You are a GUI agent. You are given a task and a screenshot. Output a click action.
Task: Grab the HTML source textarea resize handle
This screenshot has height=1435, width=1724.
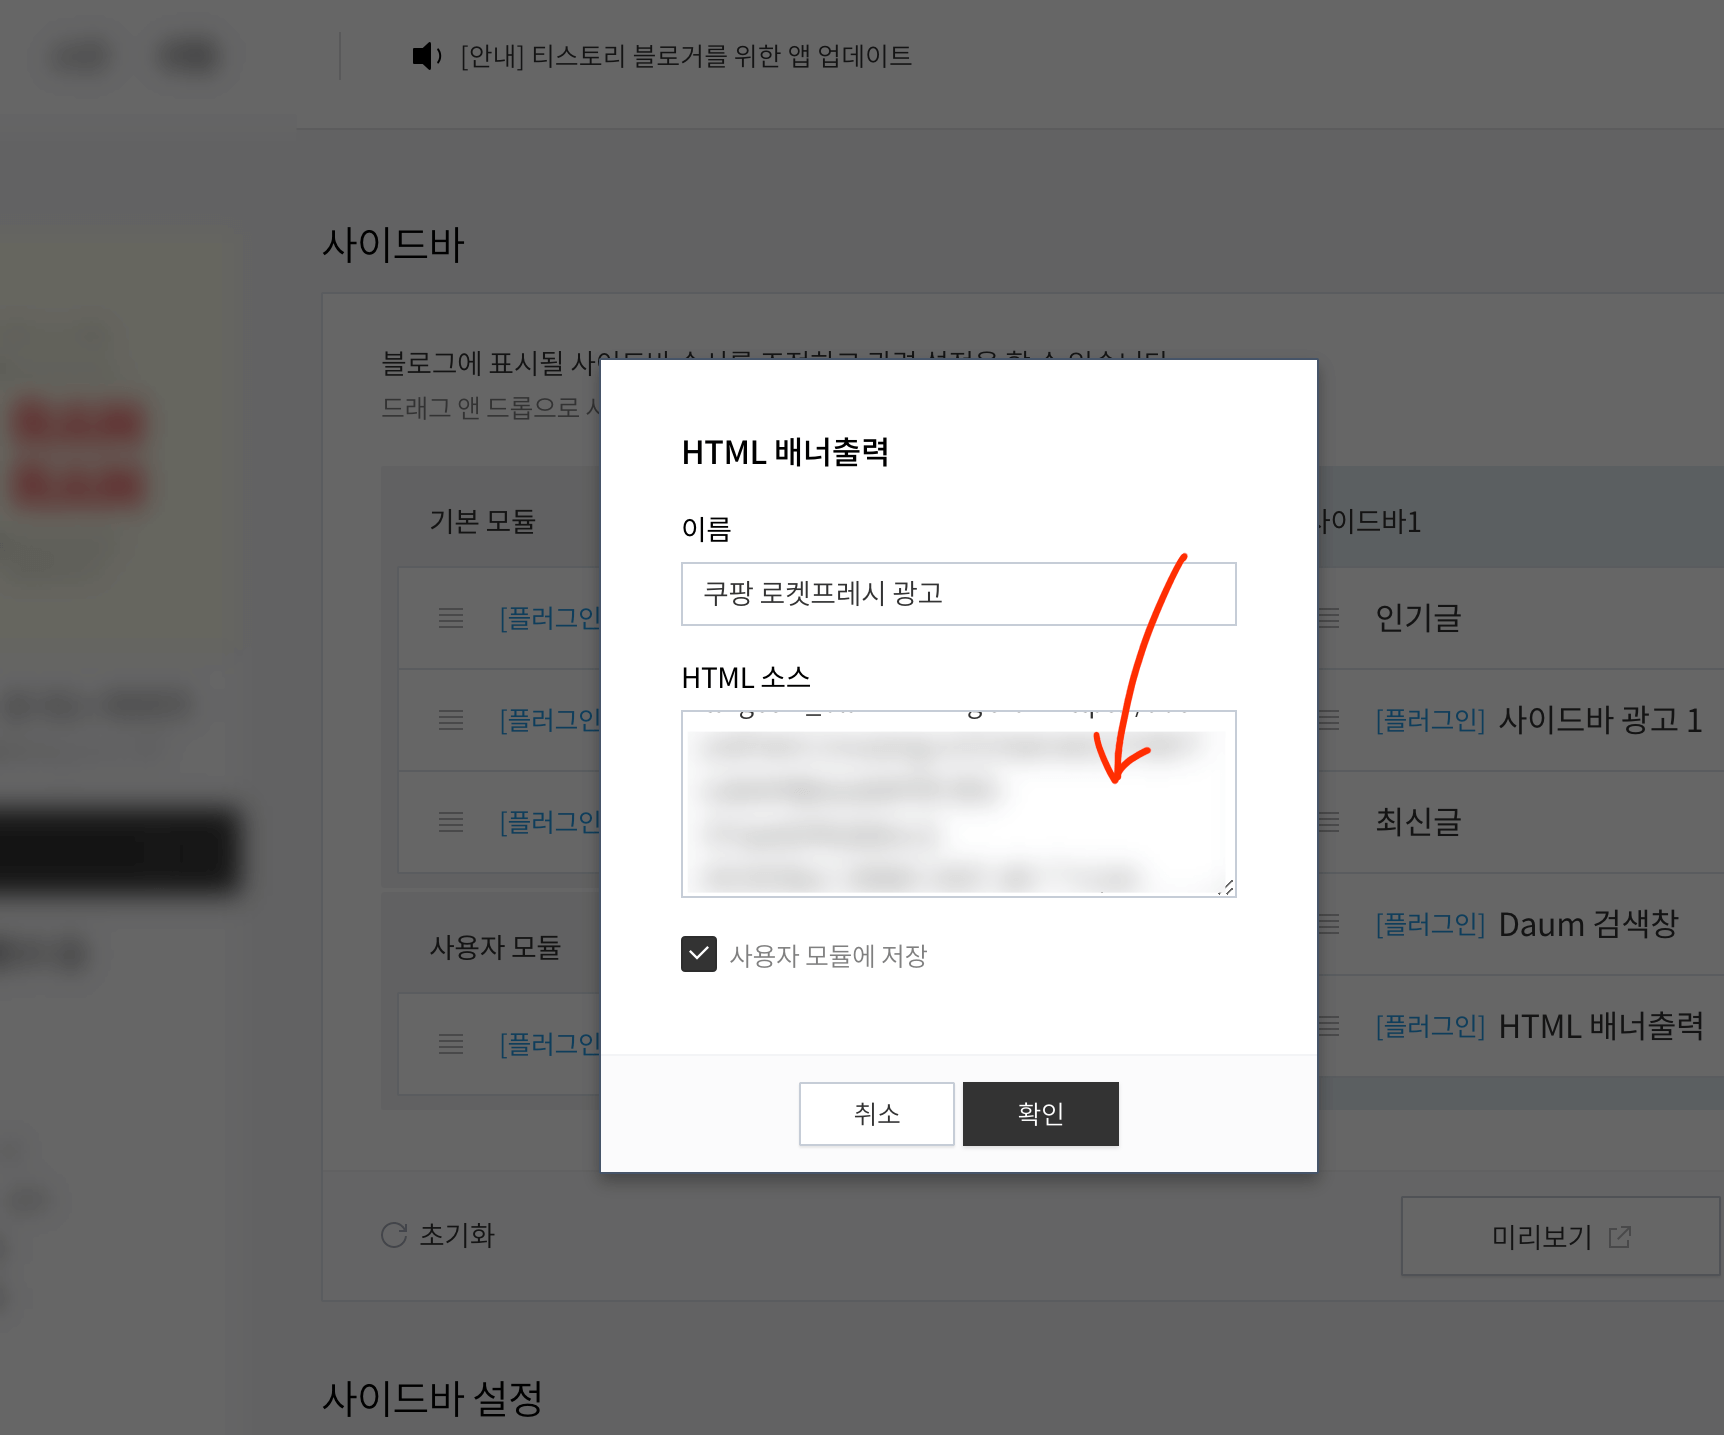coord(1227,887)
